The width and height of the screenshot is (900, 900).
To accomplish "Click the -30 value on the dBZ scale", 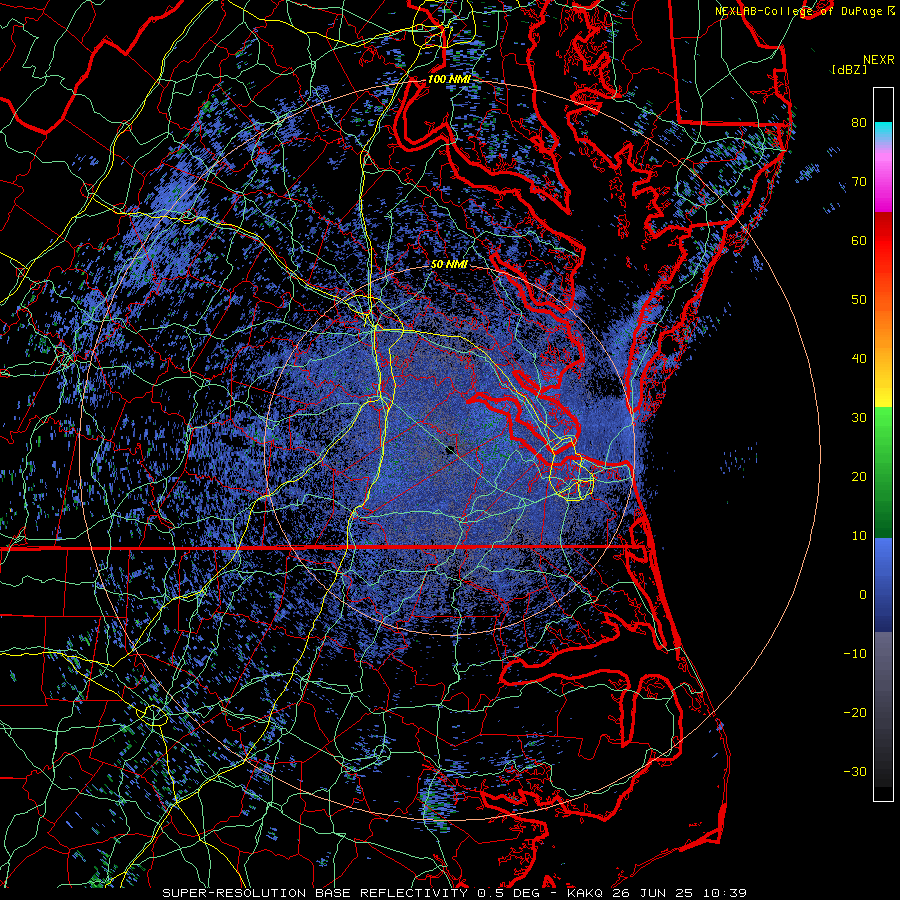I will point(855,772).
